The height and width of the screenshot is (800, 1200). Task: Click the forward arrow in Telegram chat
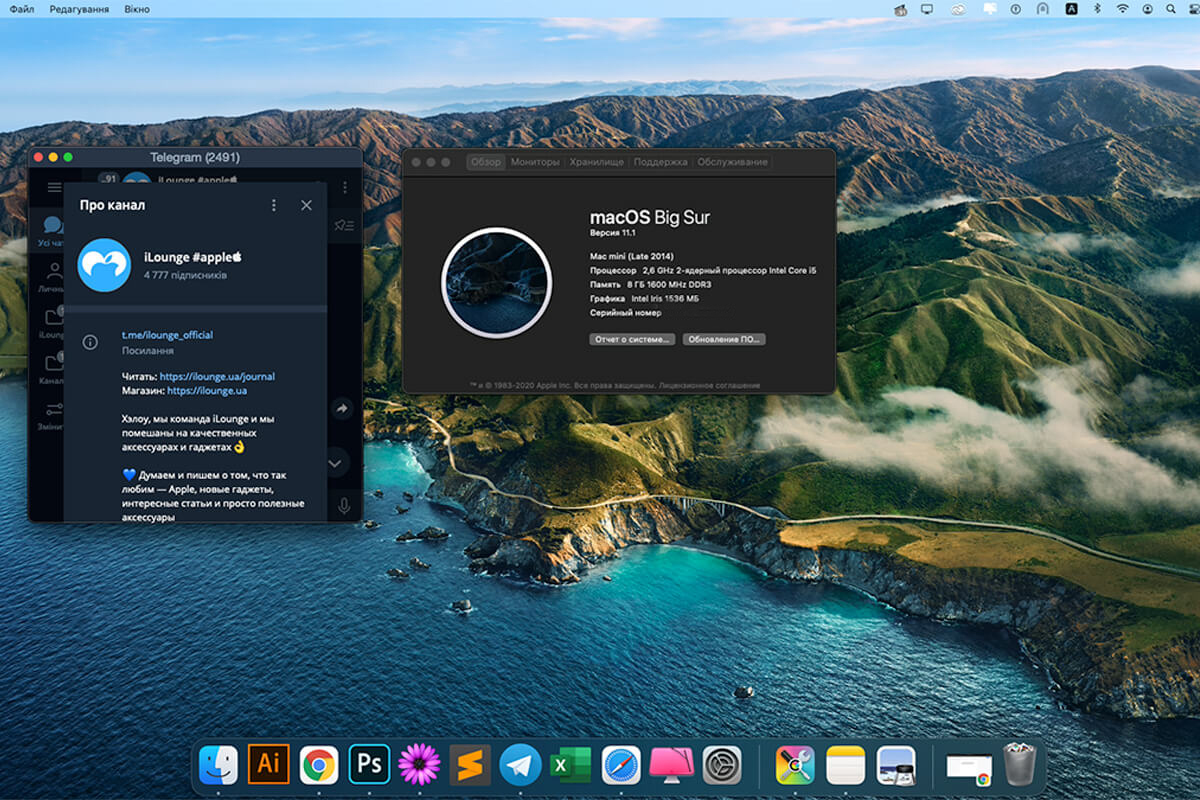point(342,409)
